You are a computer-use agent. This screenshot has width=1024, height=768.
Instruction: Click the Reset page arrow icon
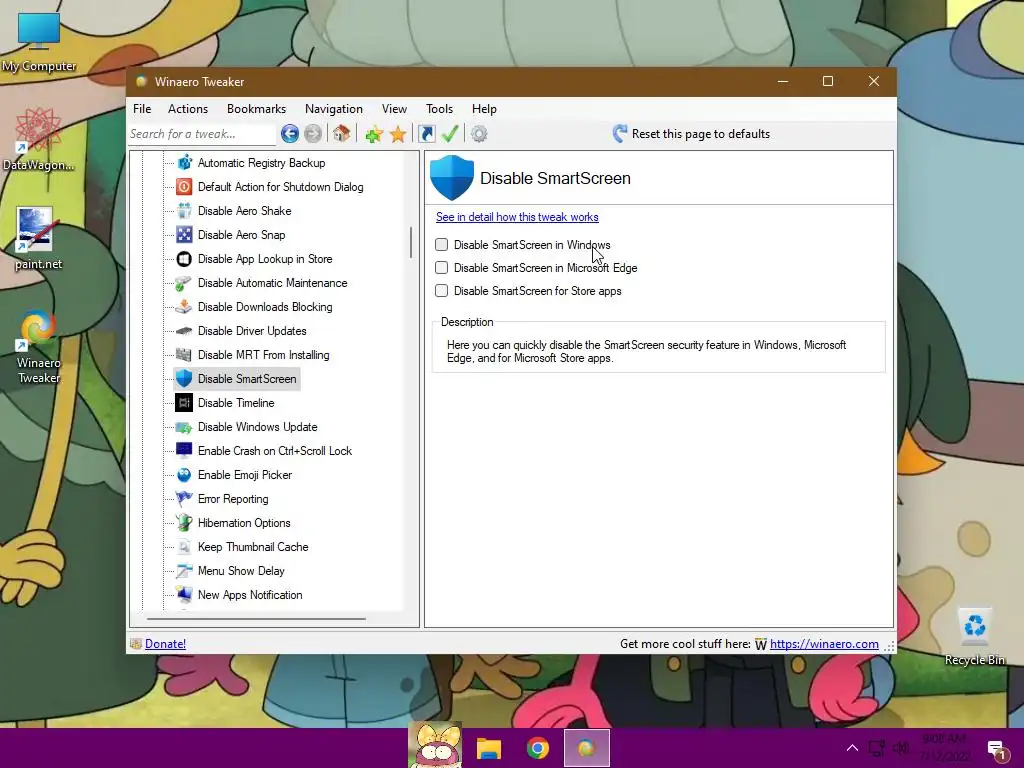pos(620,134)
